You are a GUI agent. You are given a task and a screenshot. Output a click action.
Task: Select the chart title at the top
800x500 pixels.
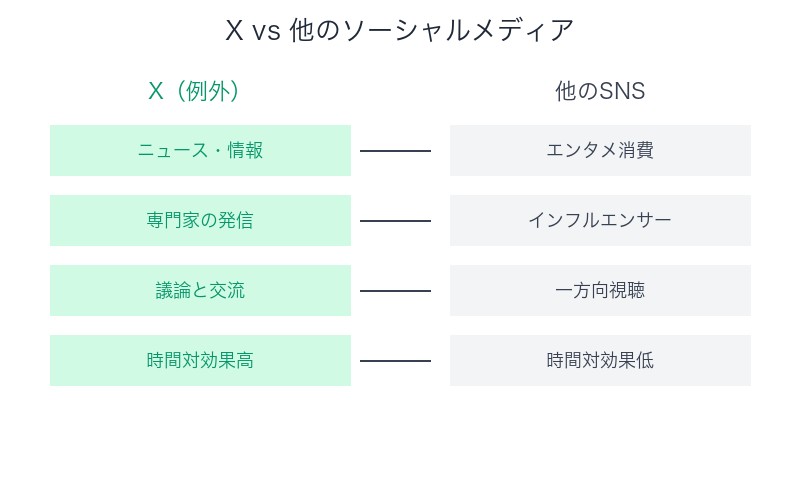[400, 30]
